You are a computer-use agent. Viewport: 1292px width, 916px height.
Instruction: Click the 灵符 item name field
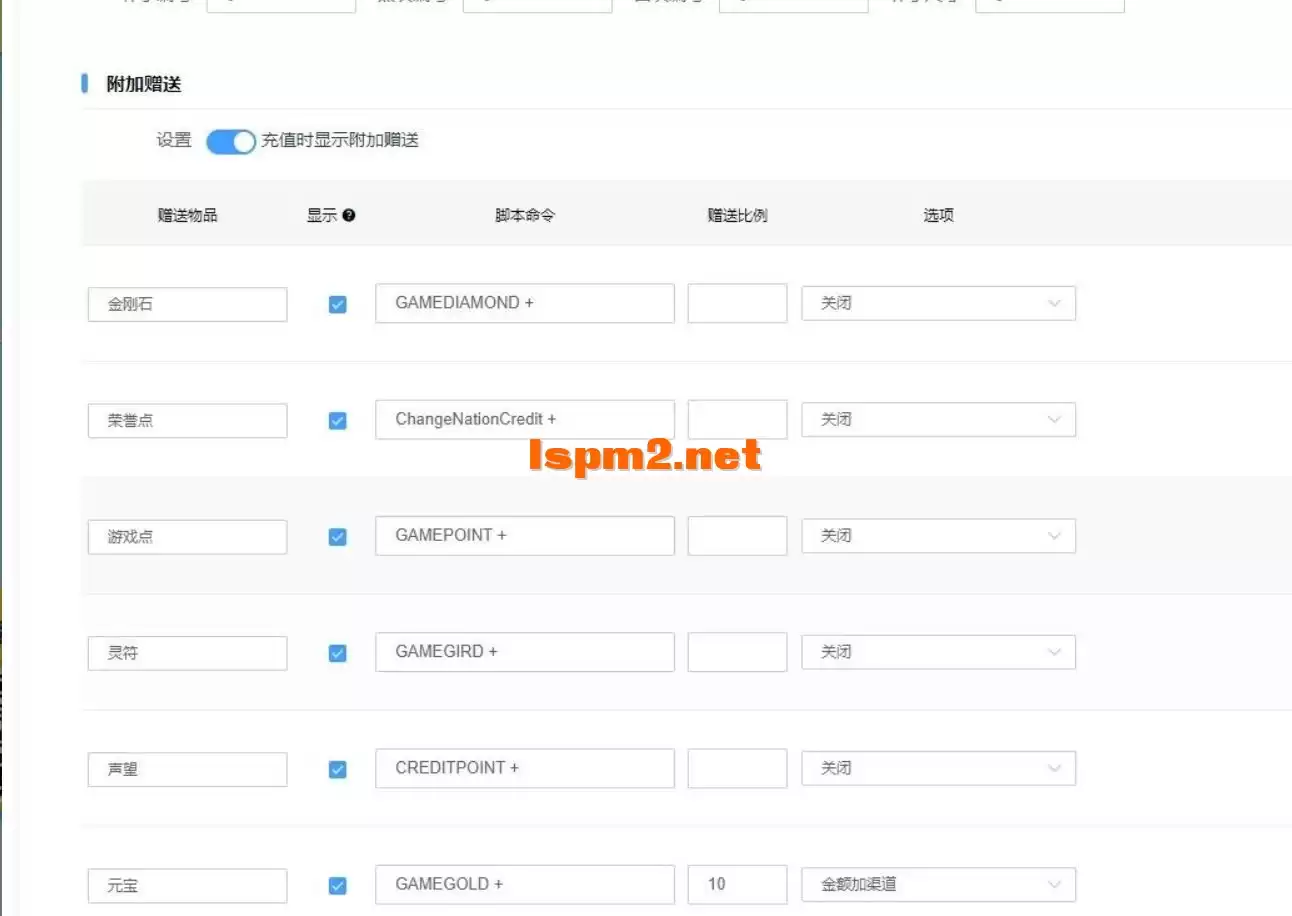coord(187,653)
